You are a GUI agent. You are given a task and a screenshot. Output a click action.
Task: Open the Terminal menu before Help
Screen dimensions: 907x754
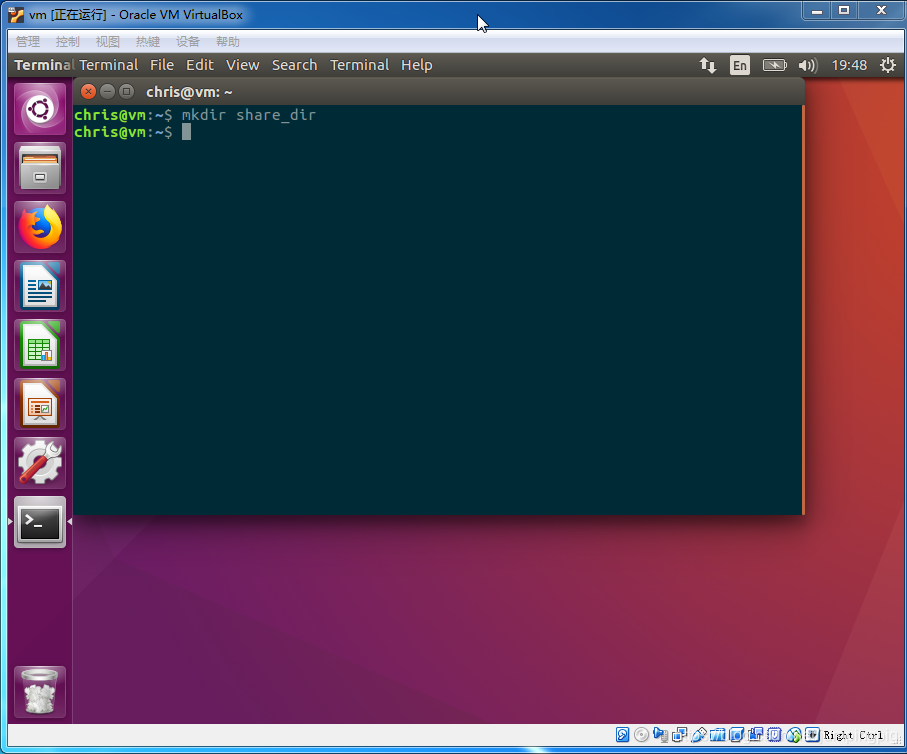tap(359, 65)
